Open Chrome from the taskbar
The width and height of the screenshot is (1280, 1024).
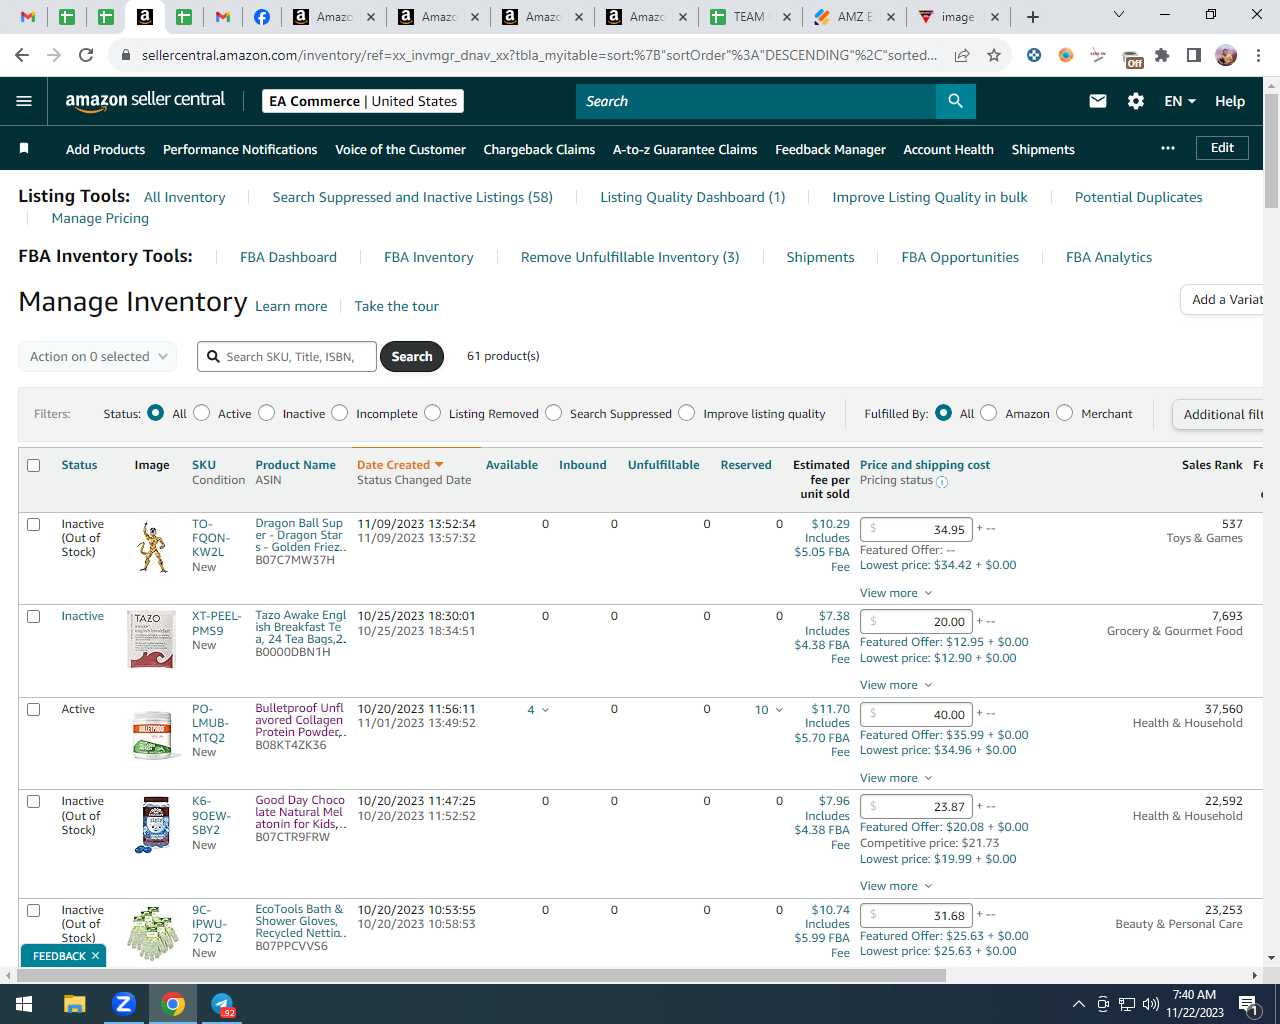[173, 1004]
